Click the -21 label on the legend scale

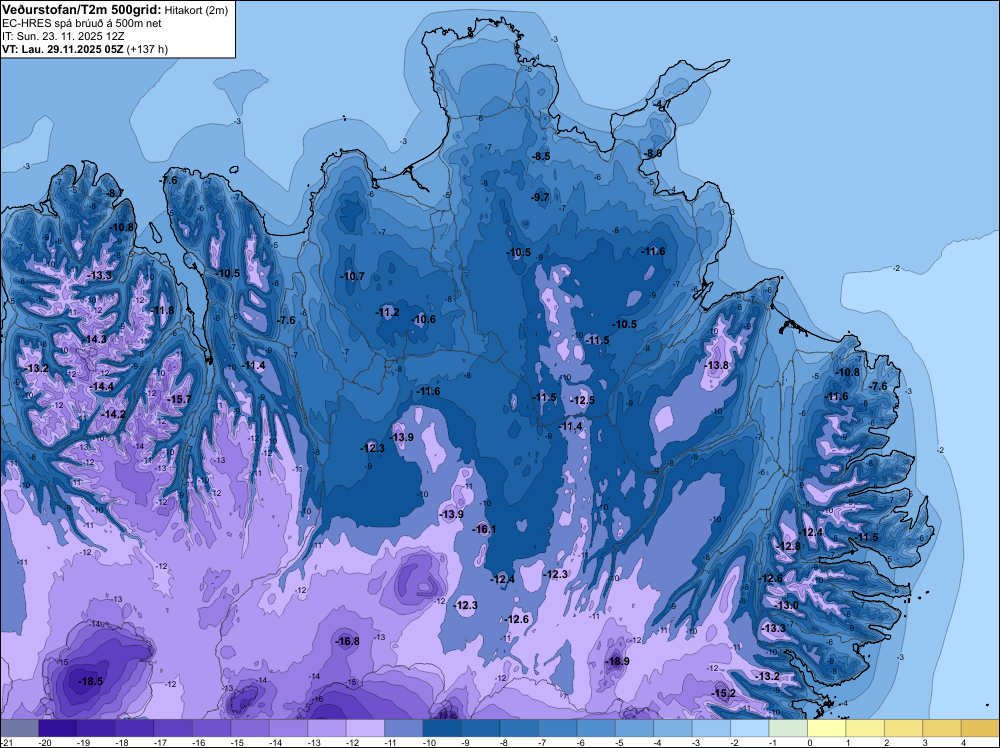pos(6,743)
